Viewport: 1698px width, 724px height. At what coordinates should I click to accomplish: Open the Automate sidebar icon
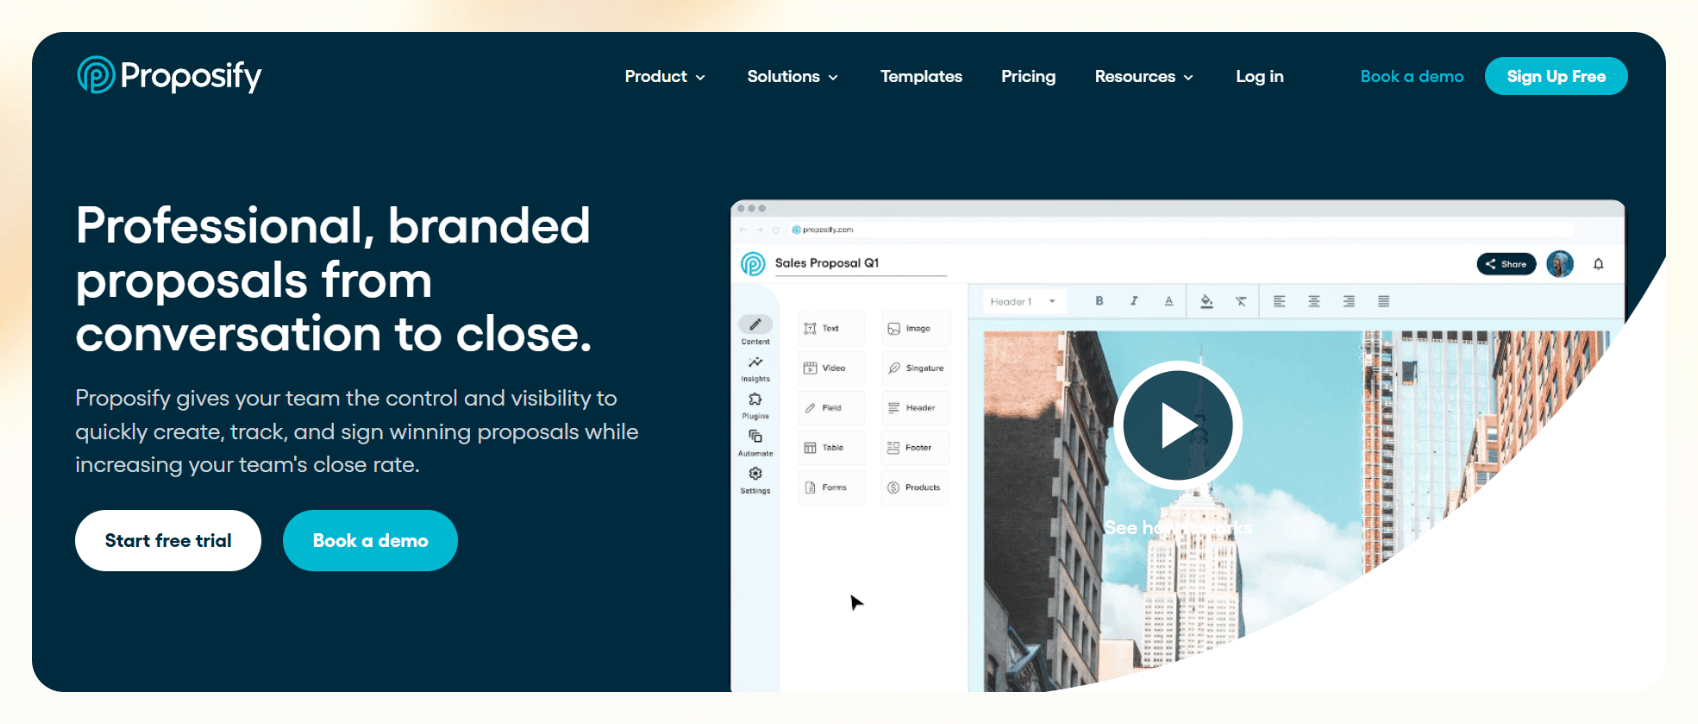[x=755, y=436]
